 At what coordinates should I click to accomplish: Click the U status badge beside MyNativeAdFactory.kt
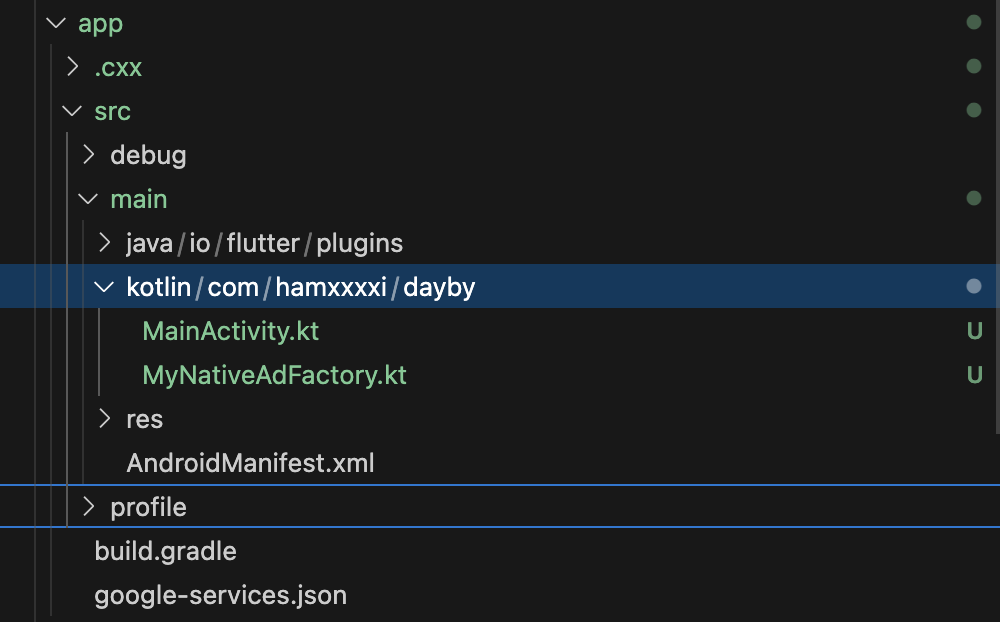click(974, 375)
